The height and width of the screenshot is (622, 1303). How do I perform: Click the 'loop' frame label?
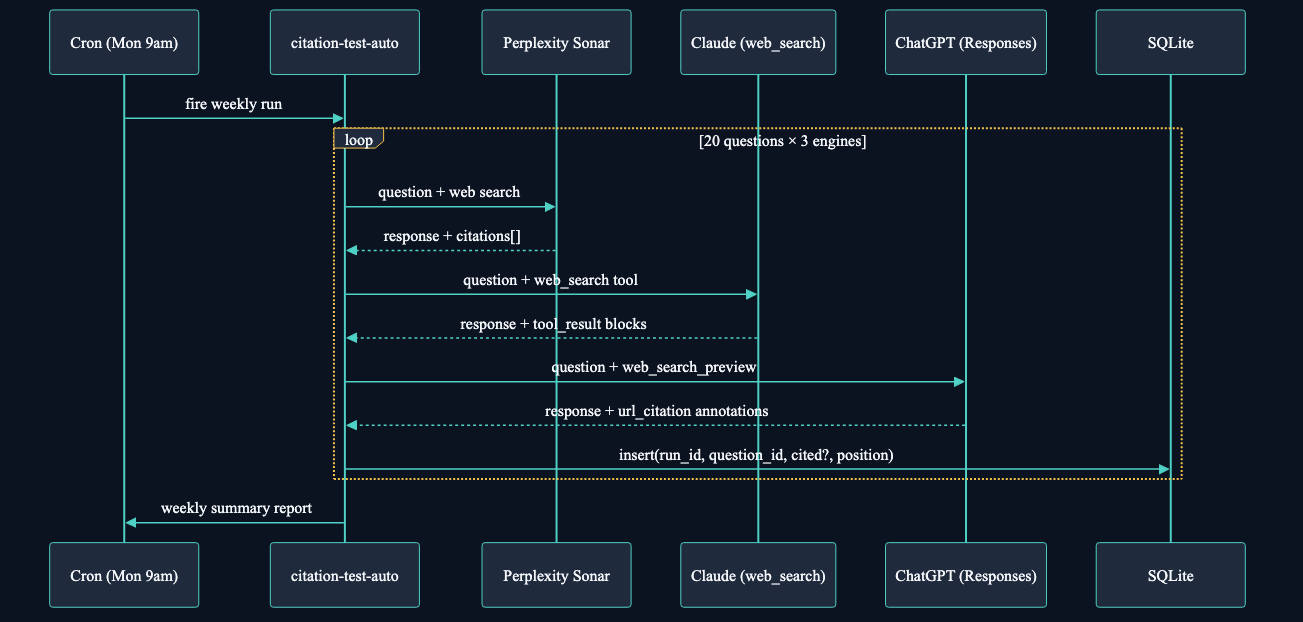pos(358,140)
